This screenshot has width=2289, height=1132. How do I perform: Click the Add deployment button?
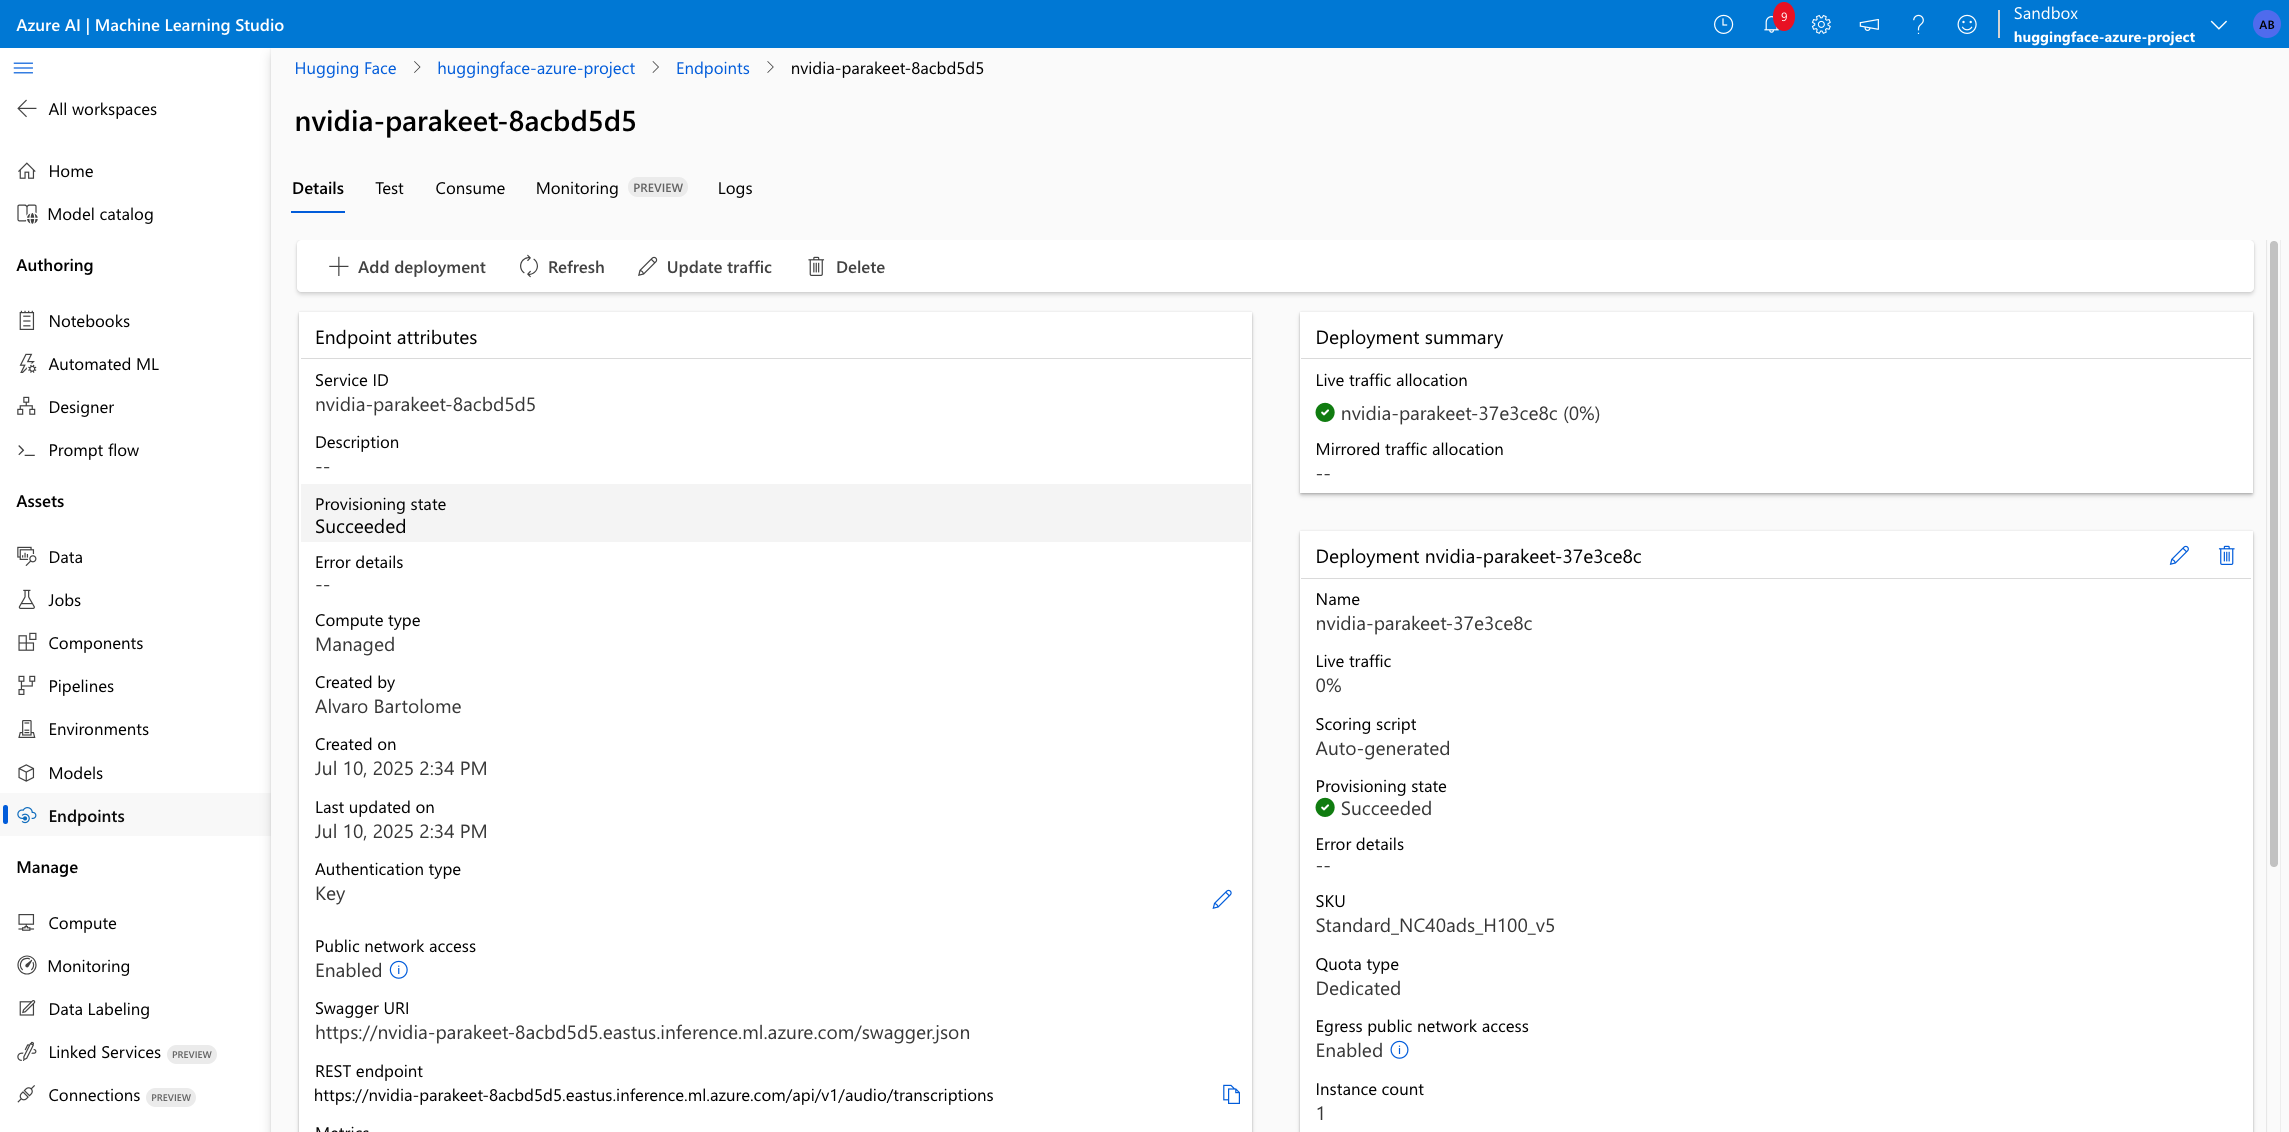click(x=407, y=267)
